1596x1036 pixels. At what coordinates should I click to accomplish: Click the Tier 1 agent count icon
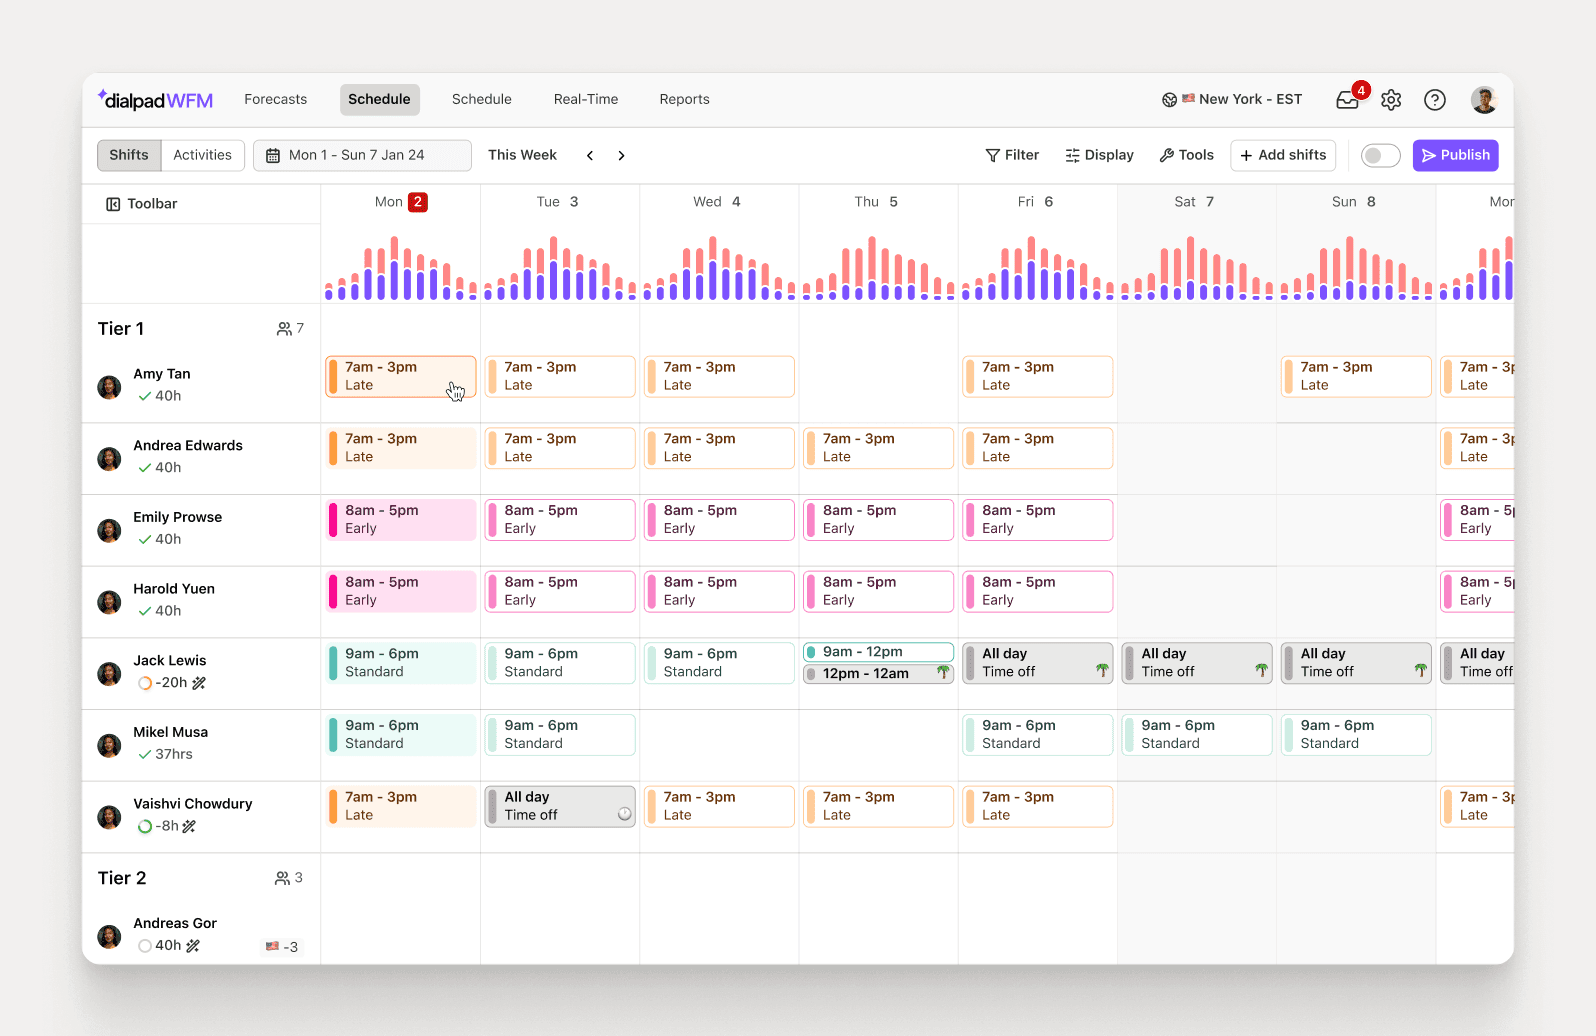pyautogui.click(x=285, y=329)
